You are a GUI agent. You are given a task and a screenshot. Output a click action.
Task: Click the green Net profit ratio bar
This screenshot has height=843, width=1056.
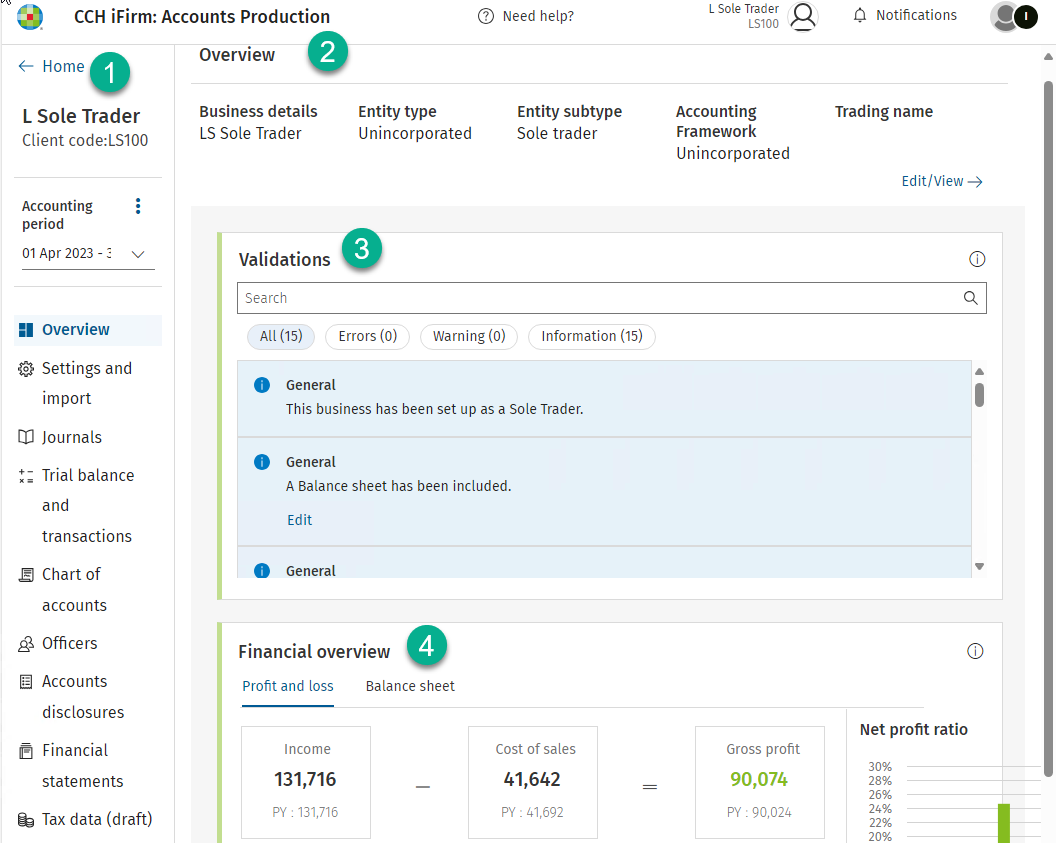[x=1003, y=823]
